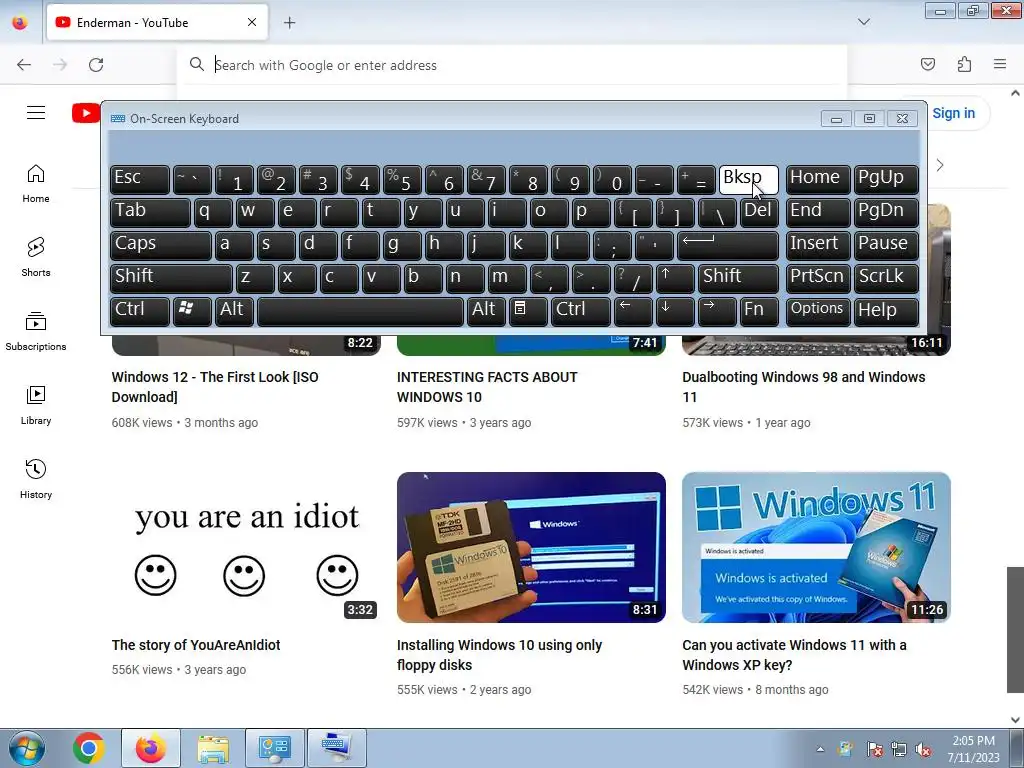Go back with Firefox back arrow

24,65
